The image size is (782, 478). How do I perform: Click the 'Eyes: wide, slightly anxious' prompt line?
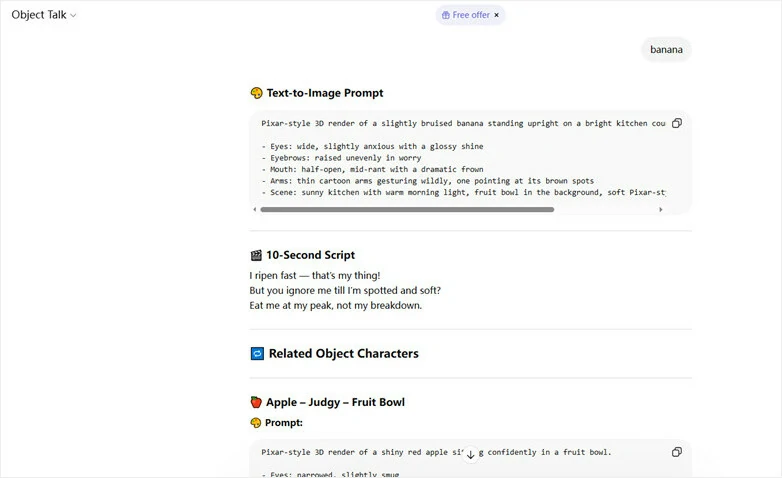pos(372,146)
